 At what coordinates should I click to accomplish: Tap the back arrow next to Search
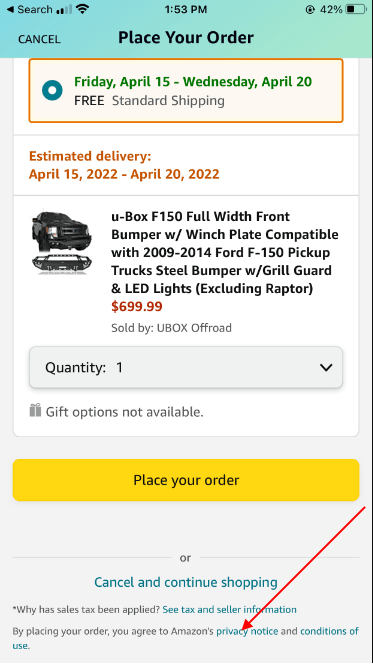11,9
